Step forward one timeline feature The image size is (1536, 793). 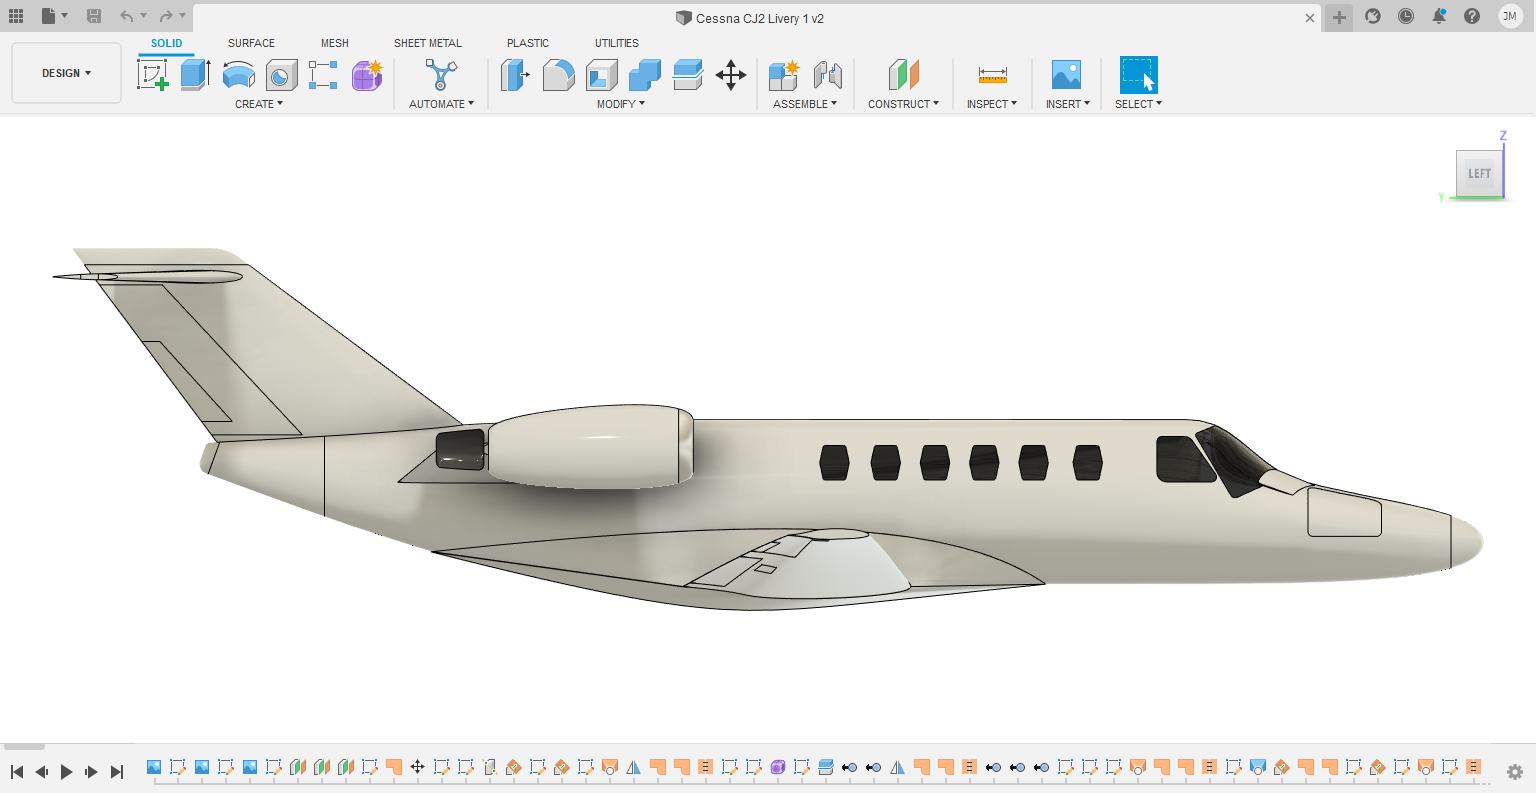(91, 771)
